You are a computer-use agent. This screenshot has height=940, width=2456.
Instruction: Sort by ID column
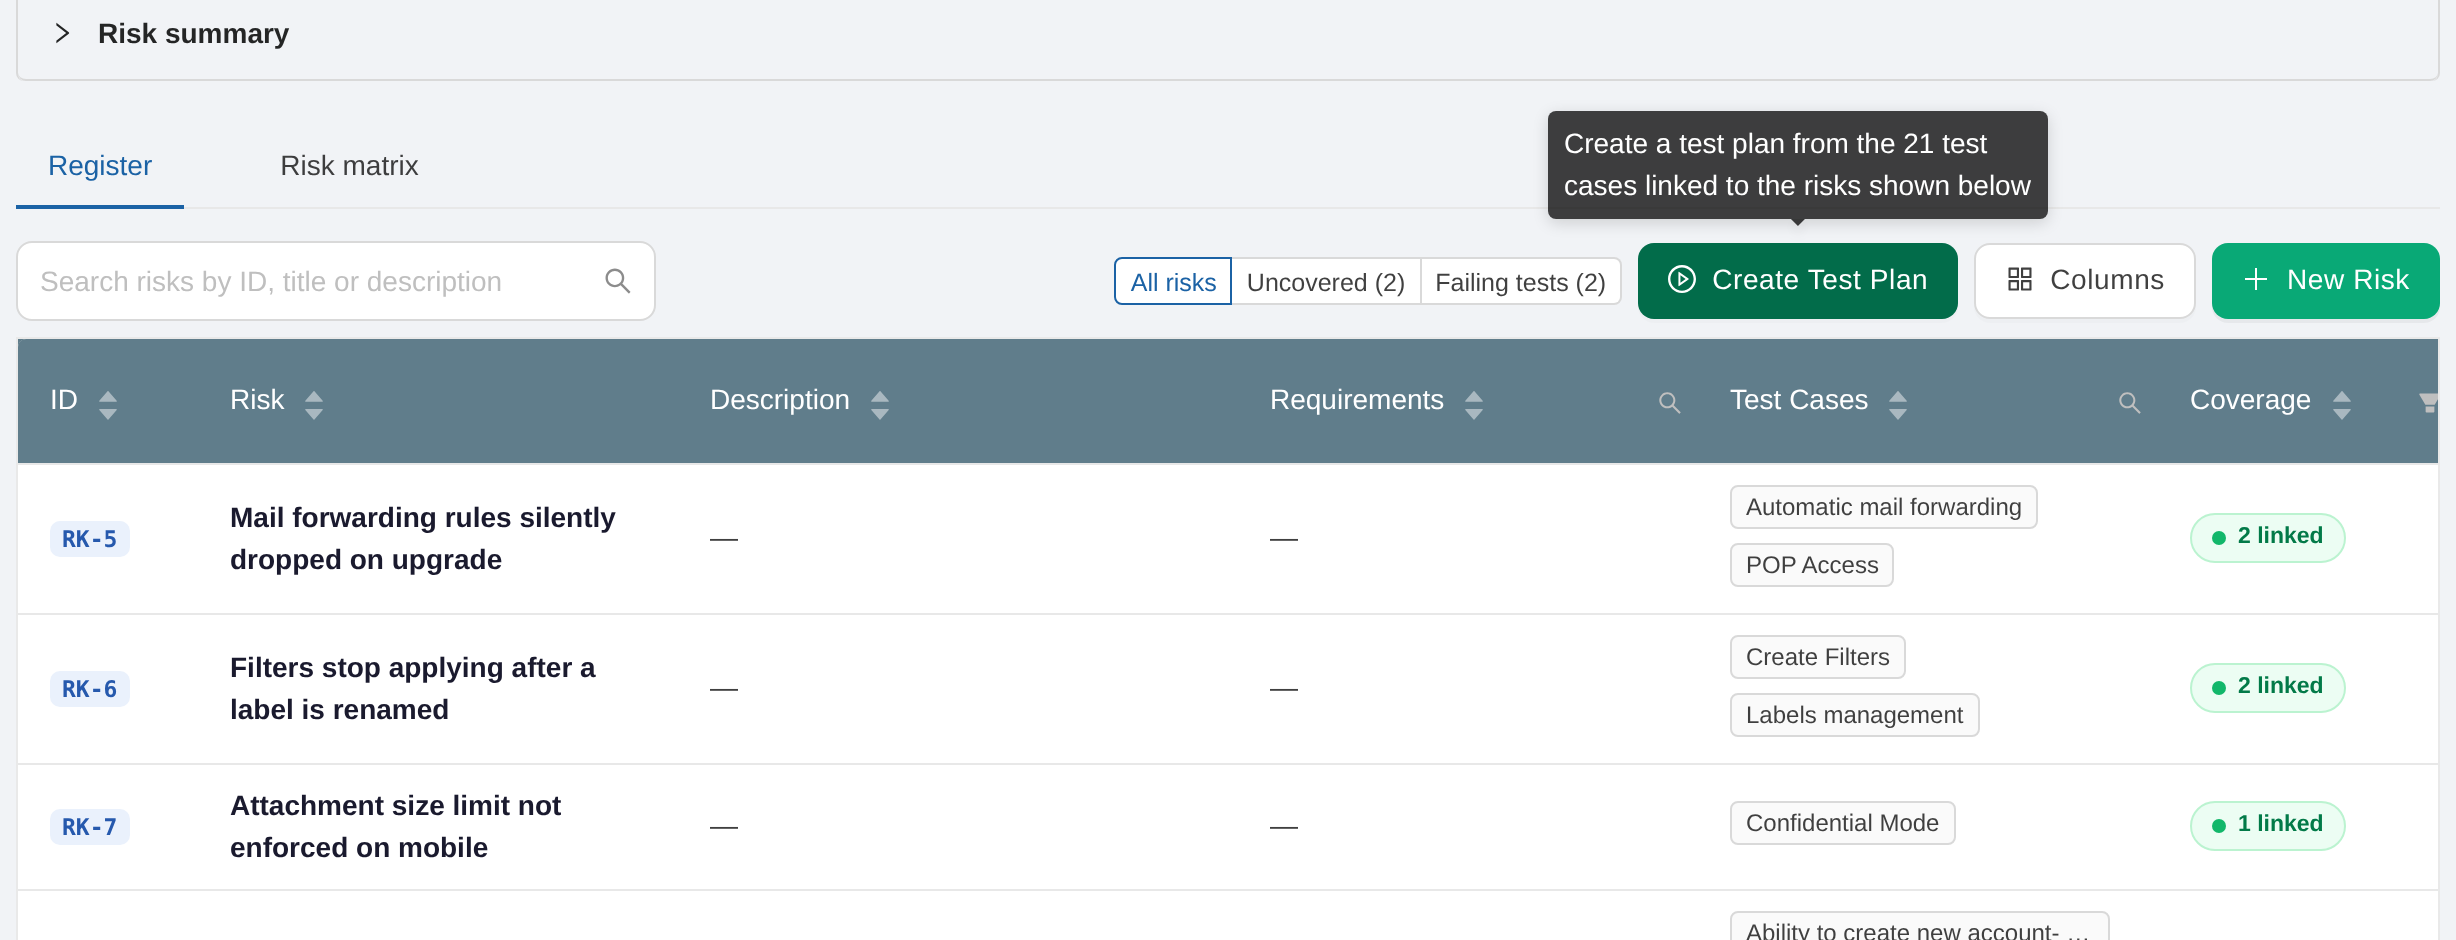tap(108, 404)
